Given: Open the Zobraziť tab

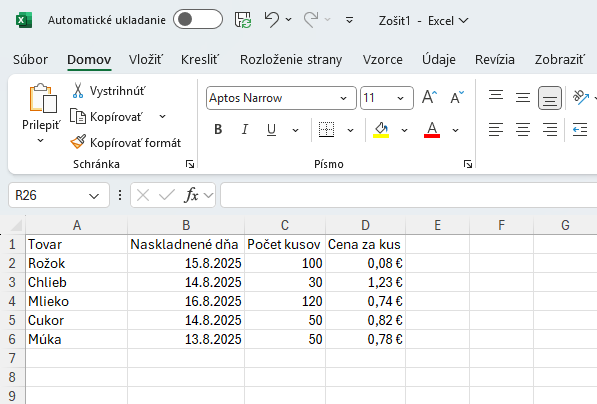Looking at the screenshot, I should tap(560, 60).
